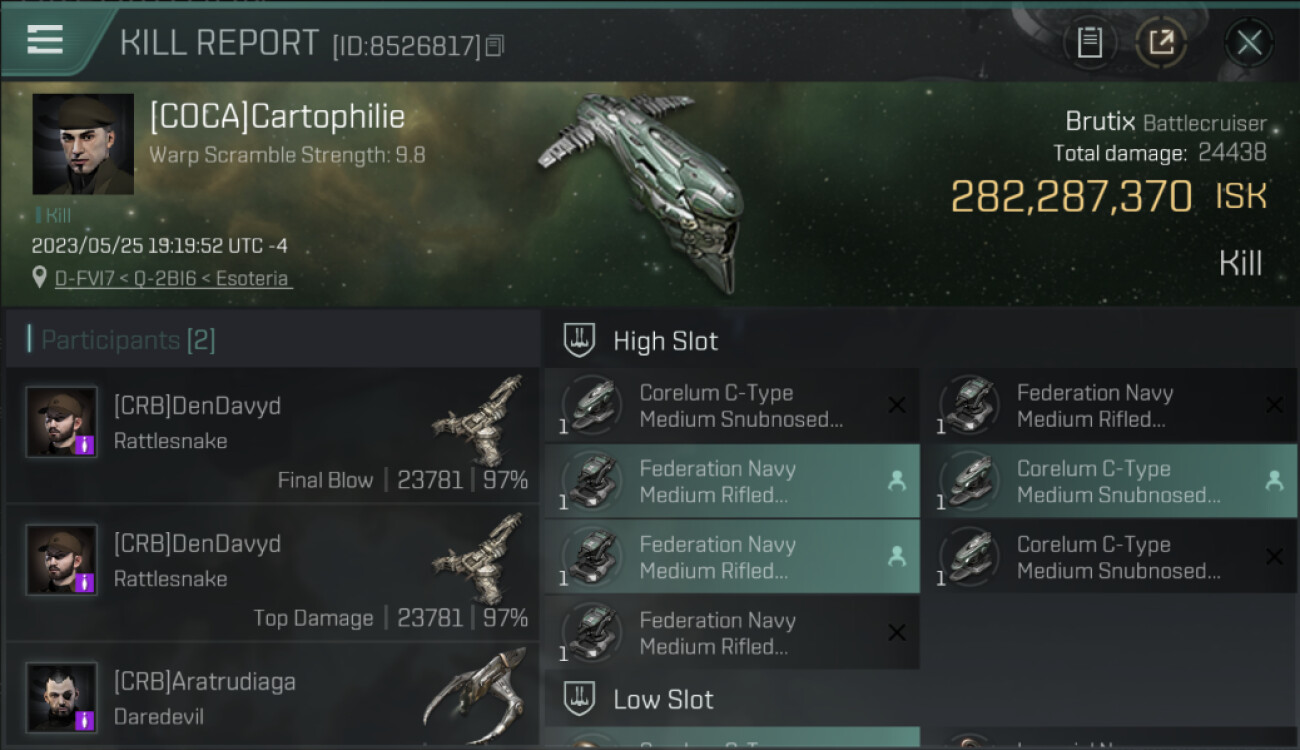
Task: Copy the kill report ID with the copy icon
Action: click(495, 46)
